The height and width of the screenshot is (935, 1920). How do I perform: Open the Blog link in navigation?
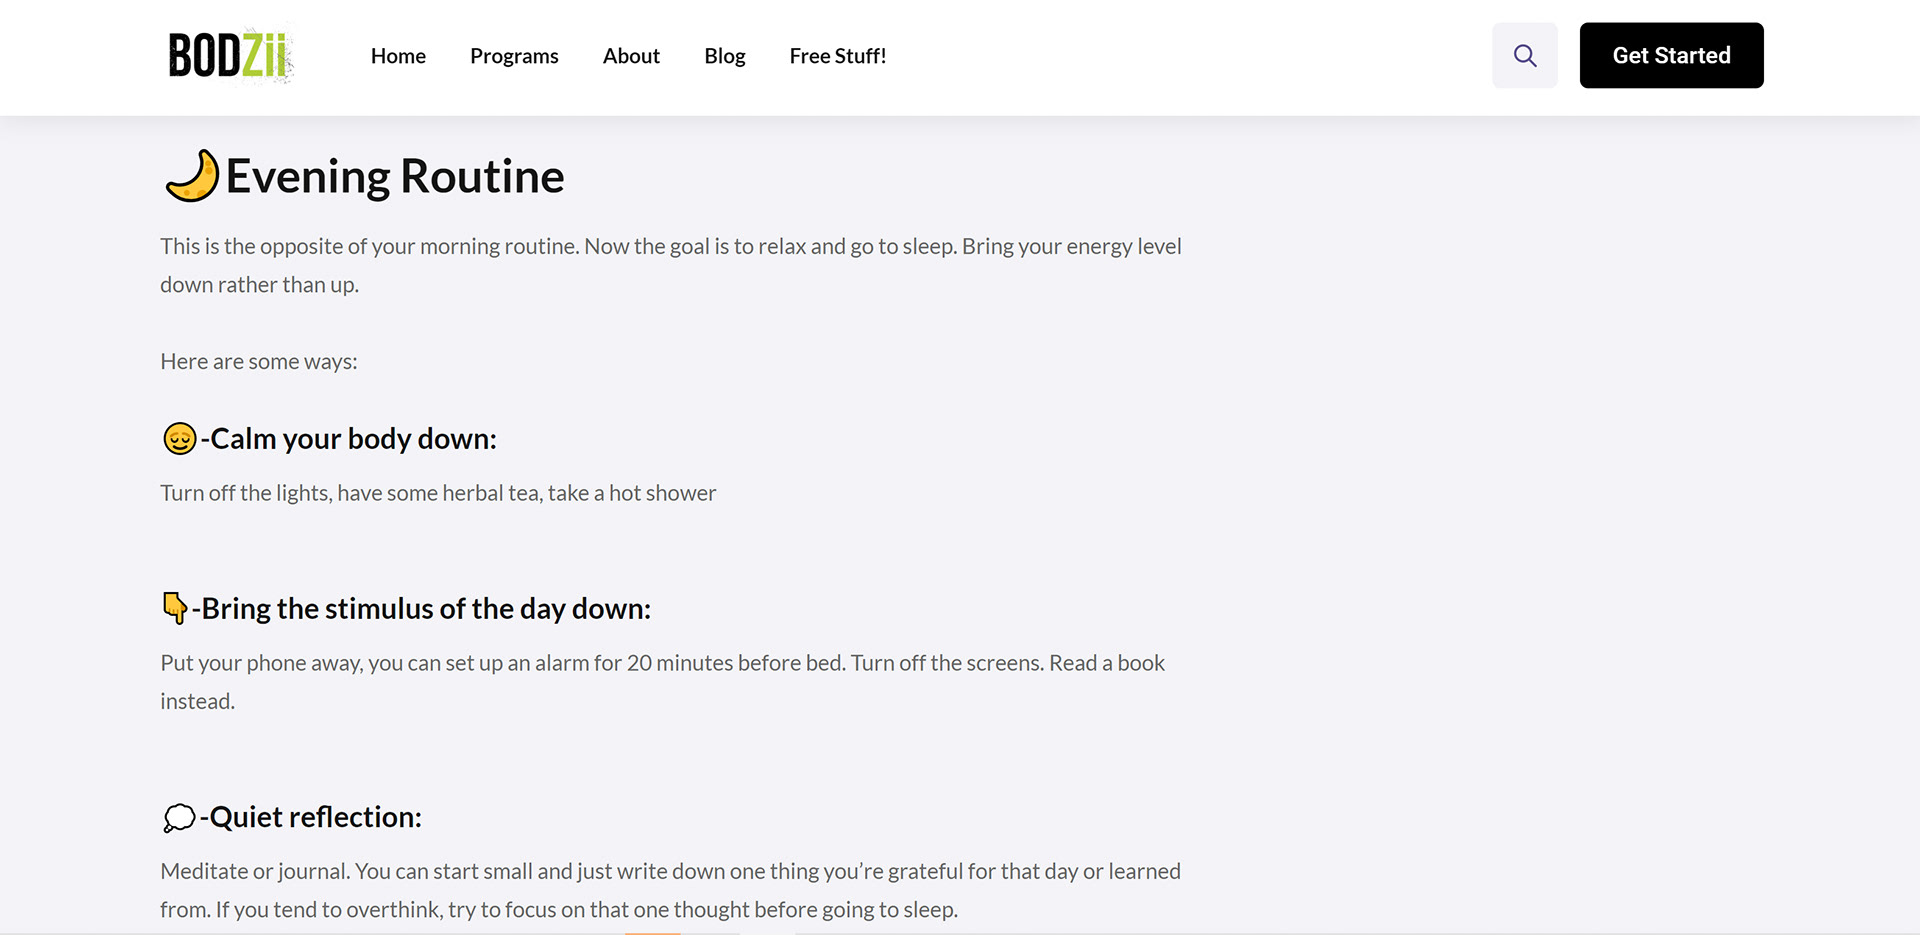pos(724,56)
